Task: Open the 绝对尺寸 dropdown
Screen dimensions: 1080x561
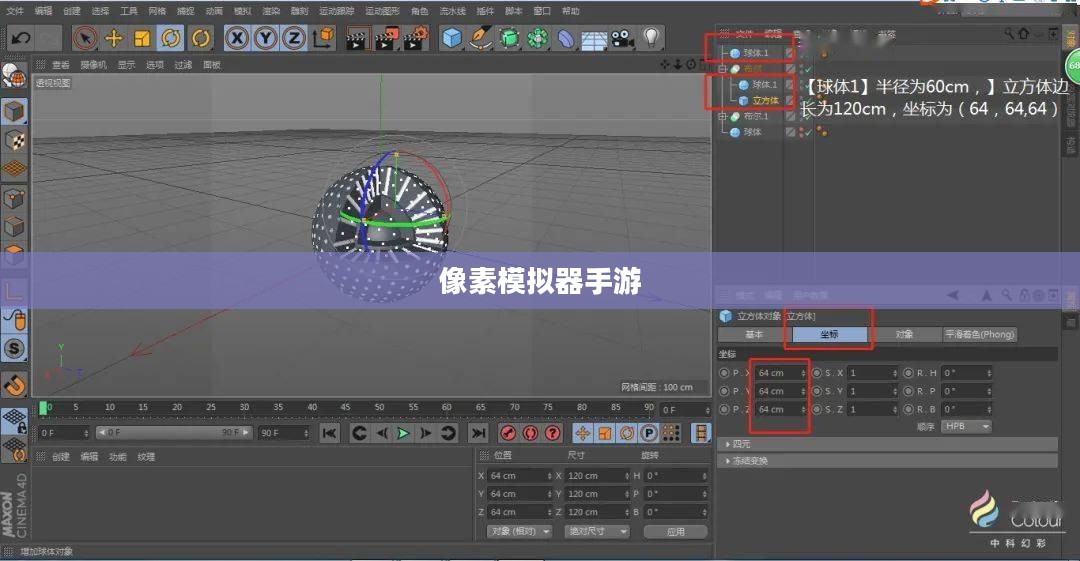Action: (x=596, y=531)
